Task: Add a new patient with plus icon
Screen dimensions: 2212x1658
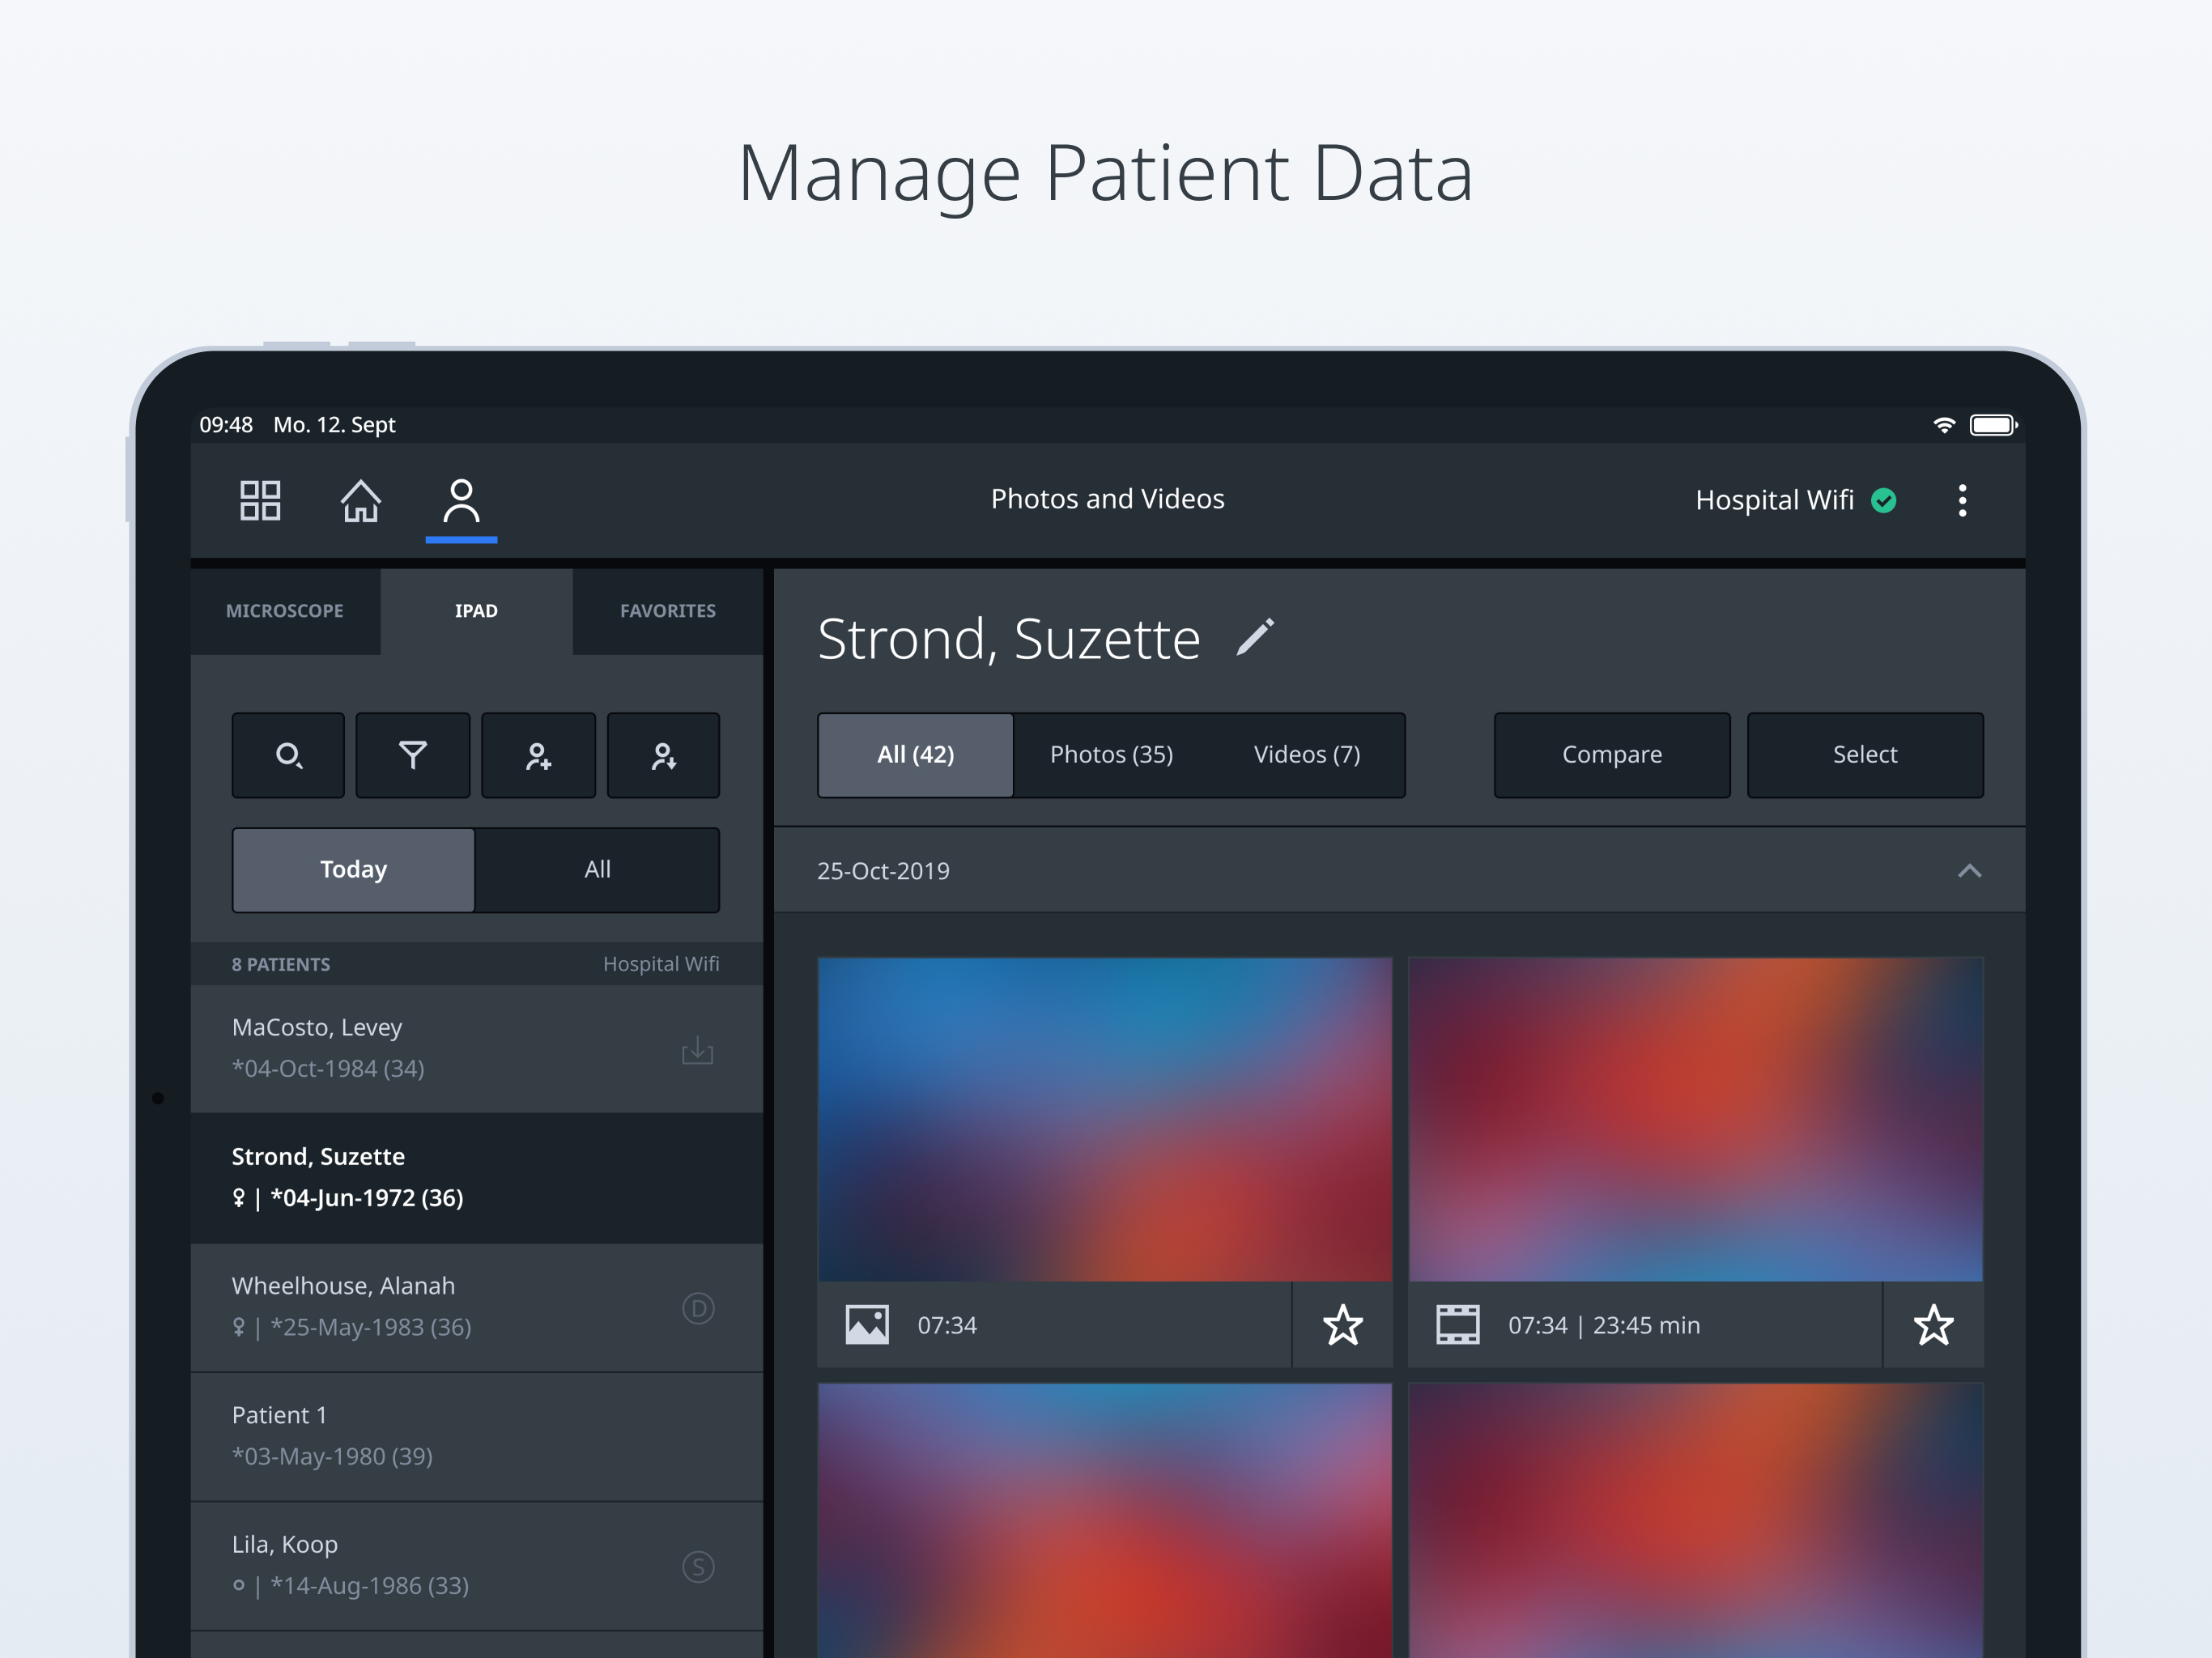Action: pos(538,755)
